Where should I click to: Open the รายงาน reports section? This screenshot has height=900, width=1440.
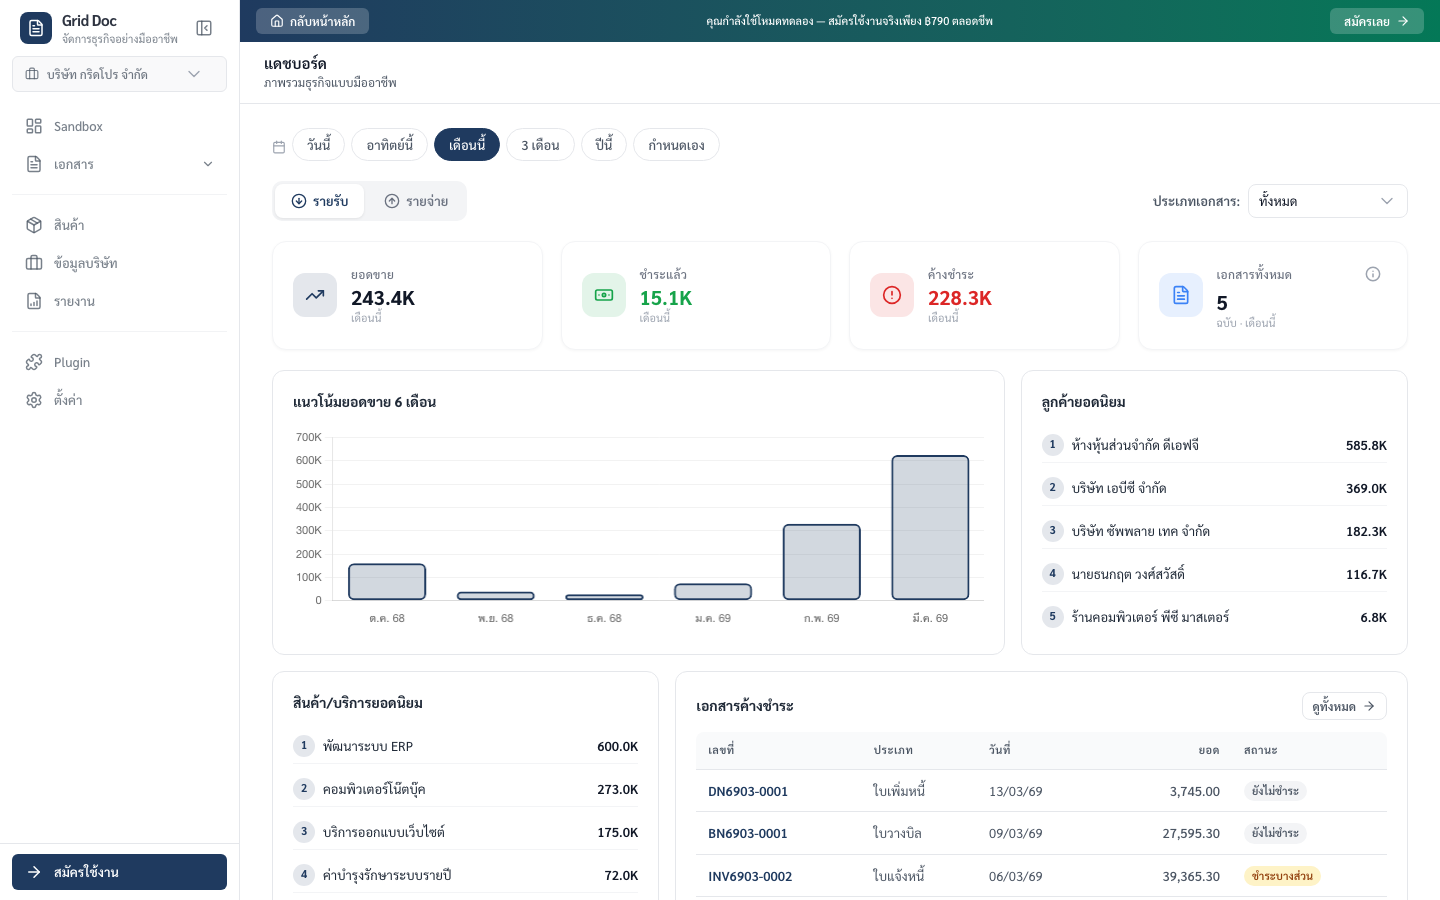(74, 301)
